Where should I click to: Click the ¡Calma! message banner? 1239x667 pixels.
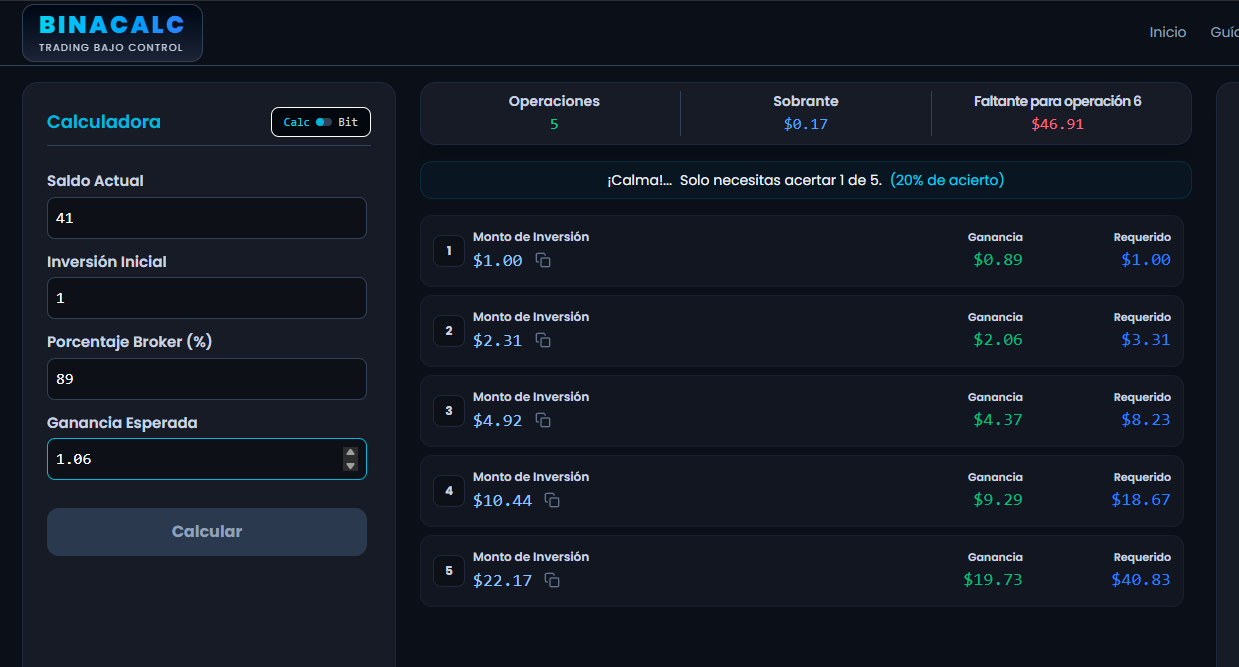coord(805,179)
